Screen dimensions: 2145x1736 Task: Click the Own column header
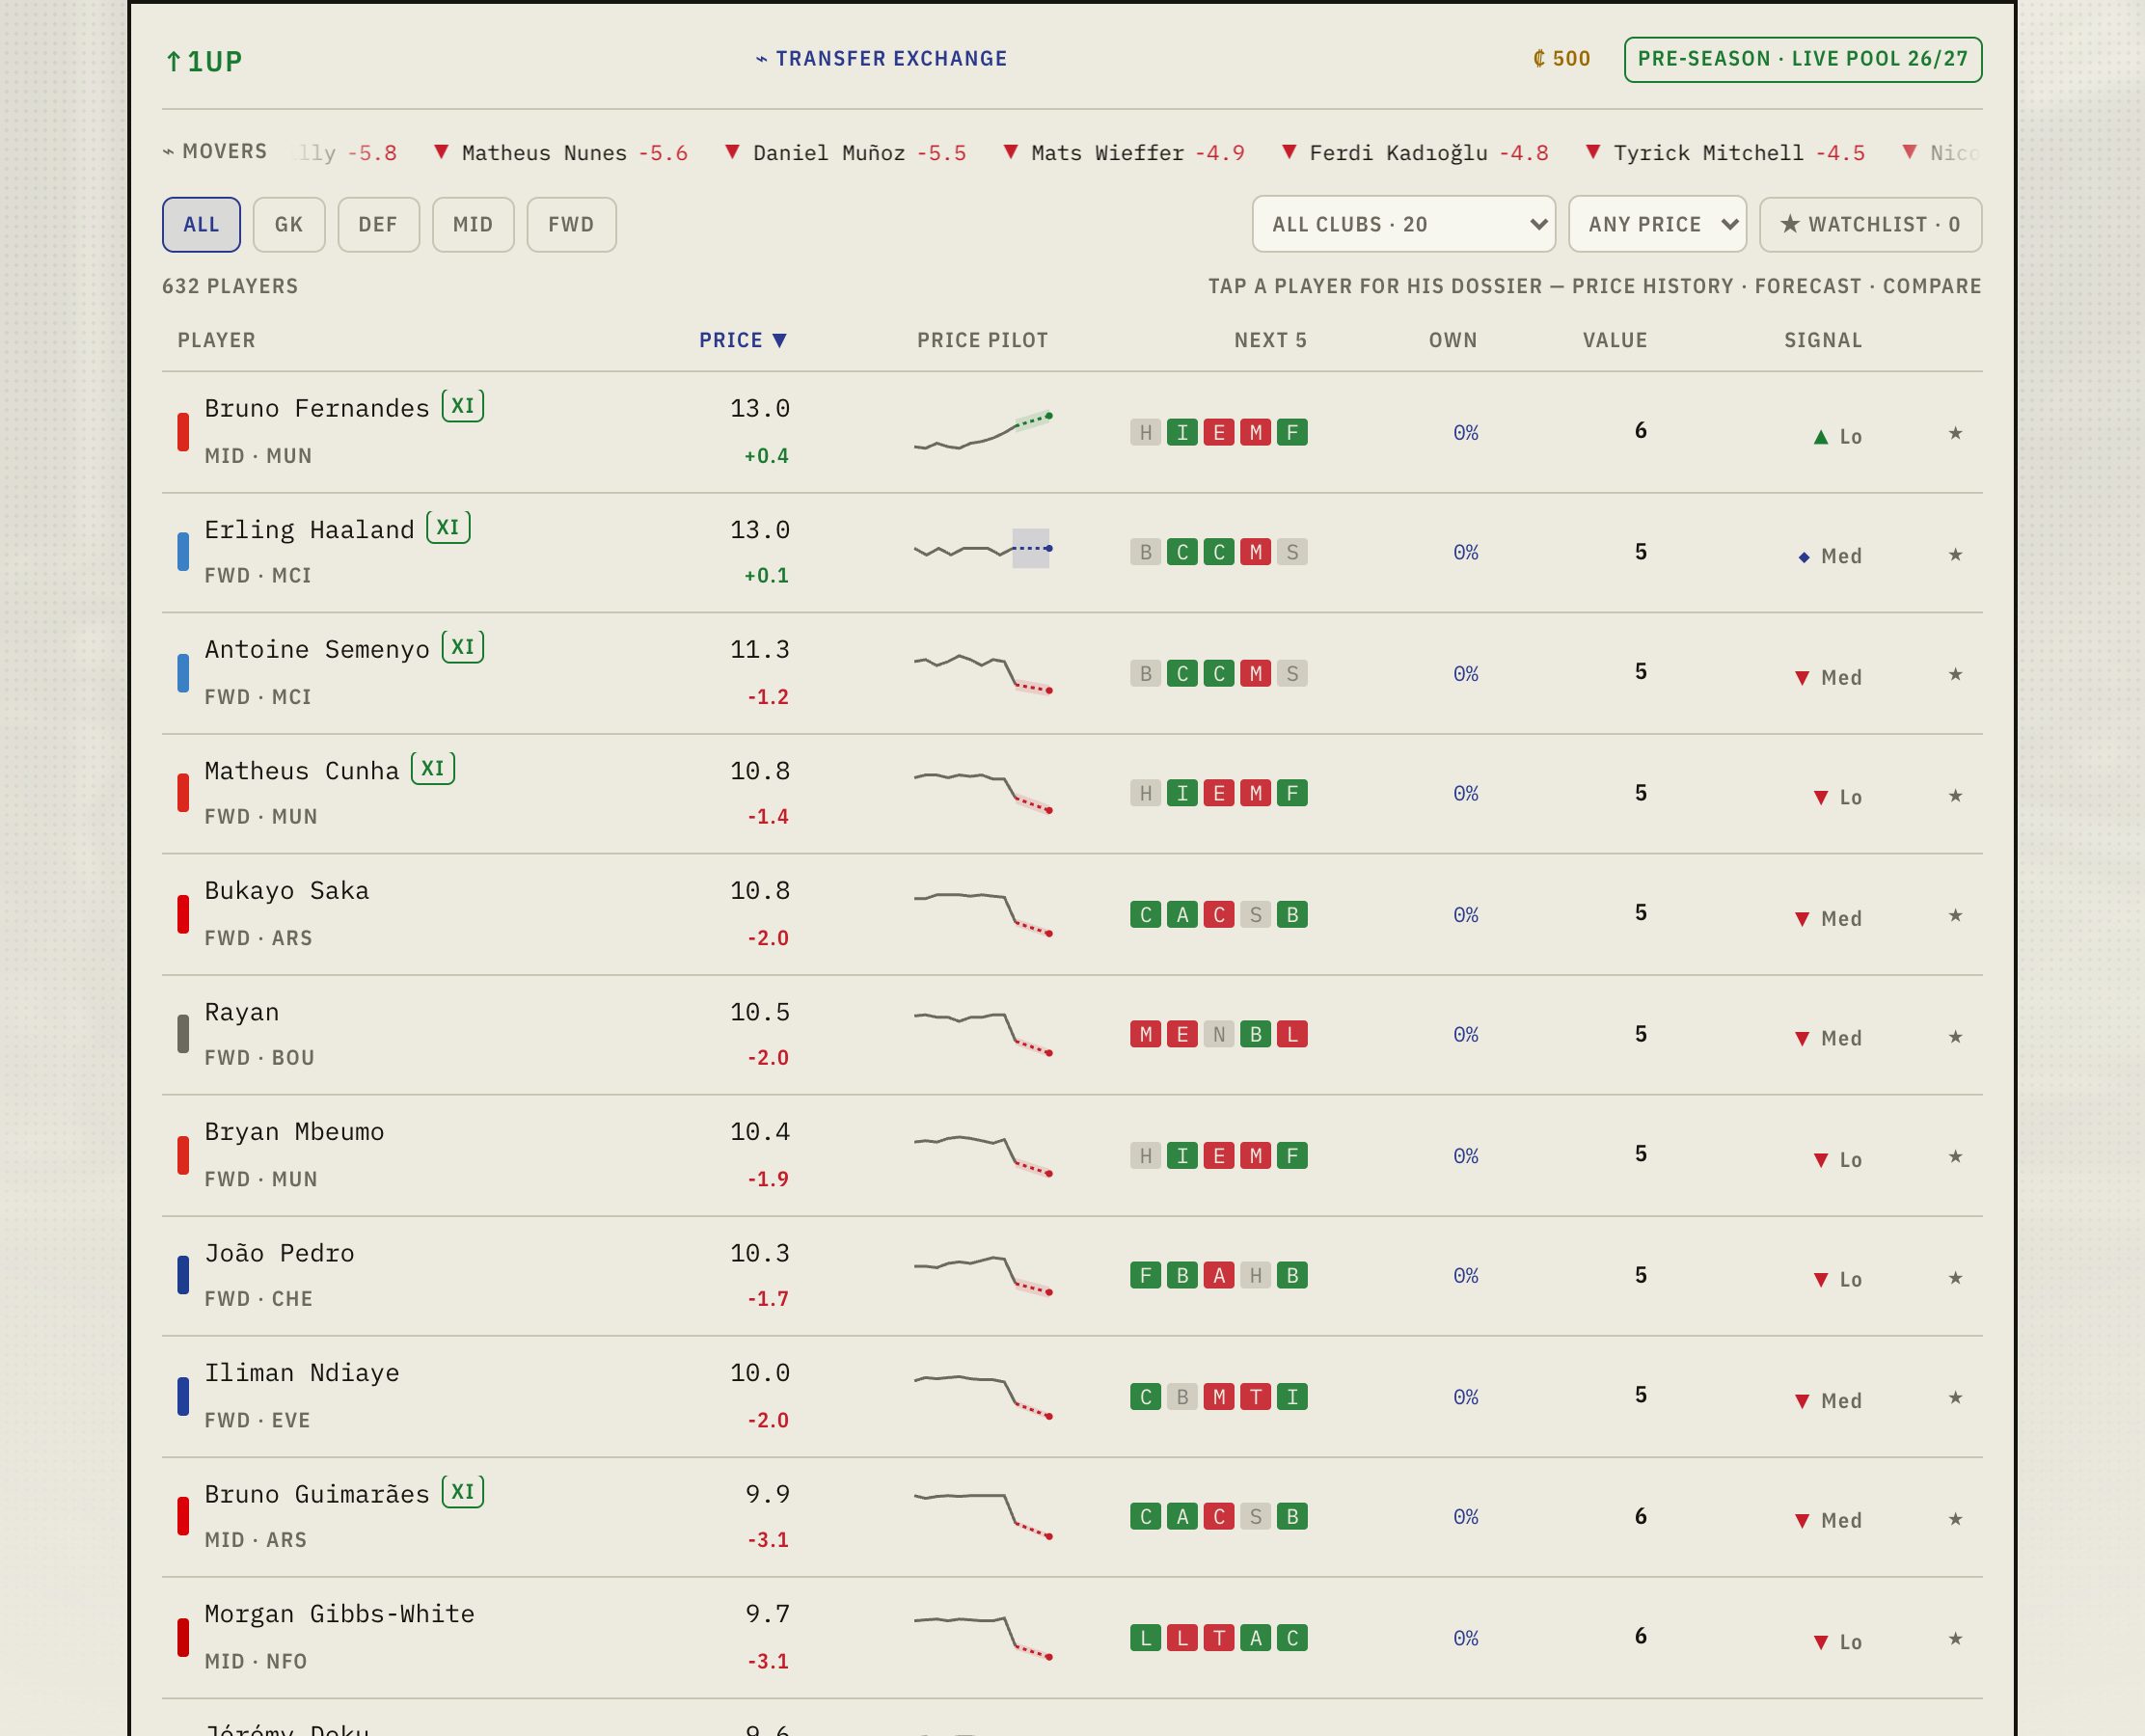click(x=1453, y=340)
